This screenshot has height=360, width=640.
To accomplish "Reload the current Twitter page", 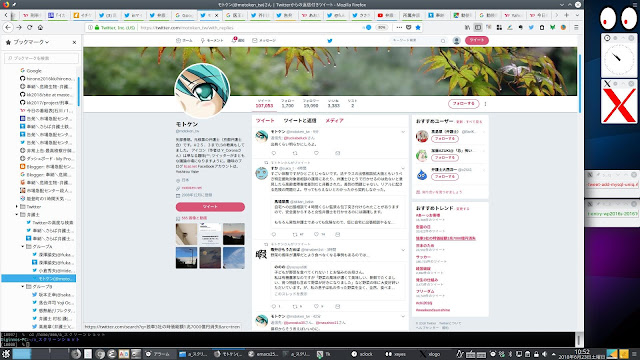I will click(x=29, y=27).
